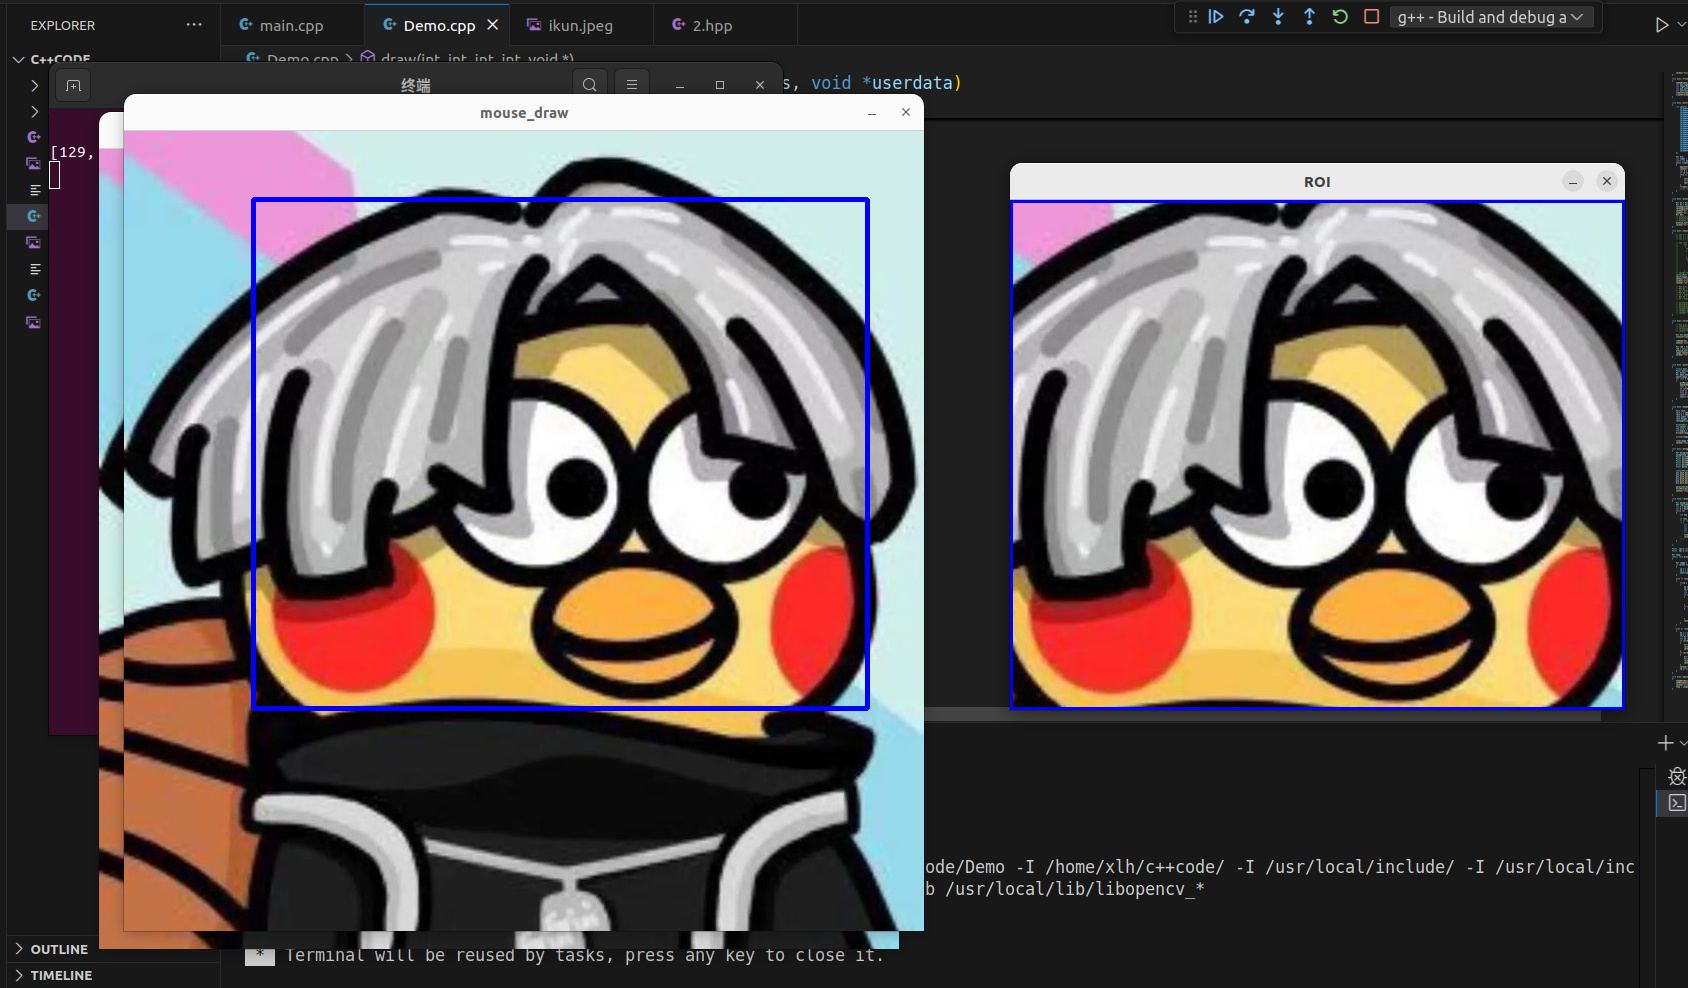Open the ikun.jpeg tab
The width and height of the screenshot is (1688, 988).
[x=581, y=25]
